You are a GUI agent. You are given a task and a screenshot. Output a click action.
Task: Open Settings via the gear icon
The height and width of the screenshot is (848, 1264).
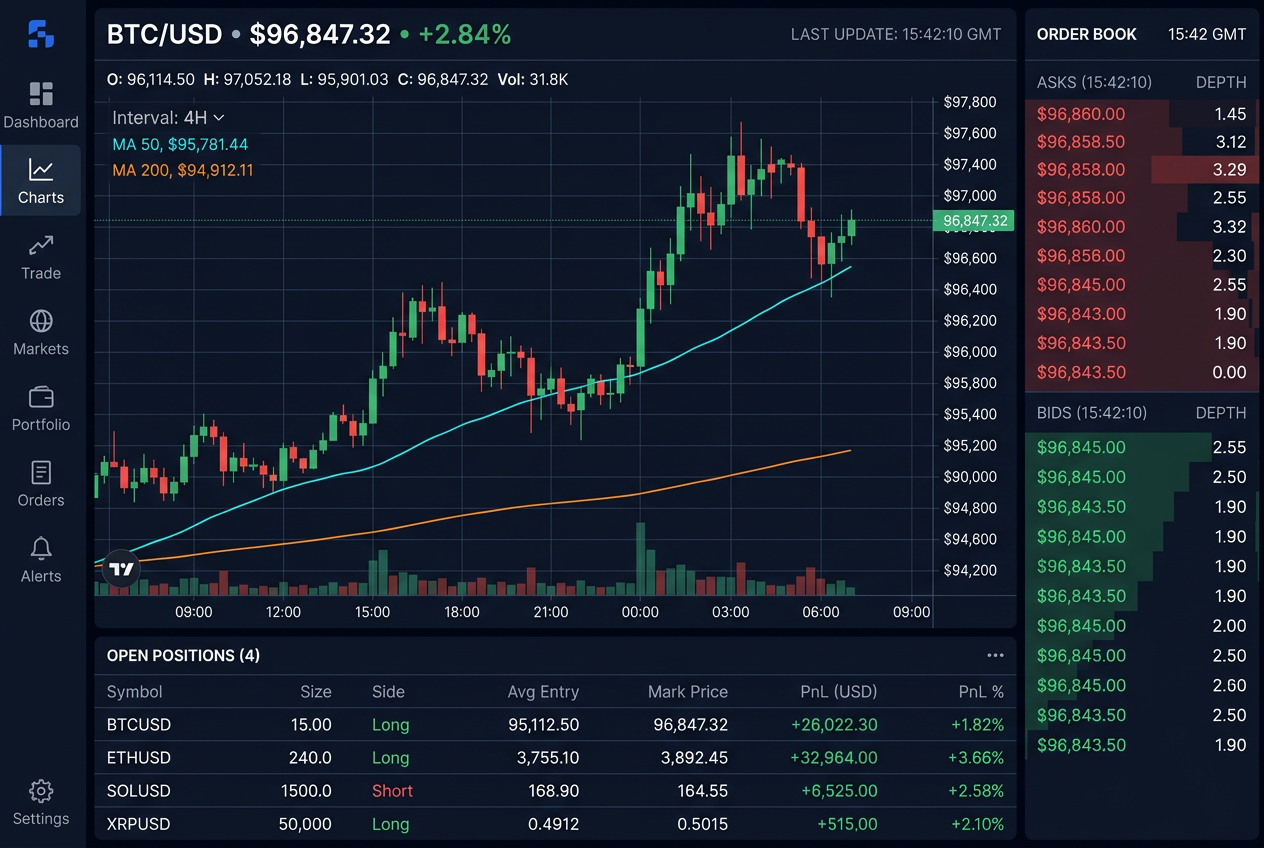41,792
